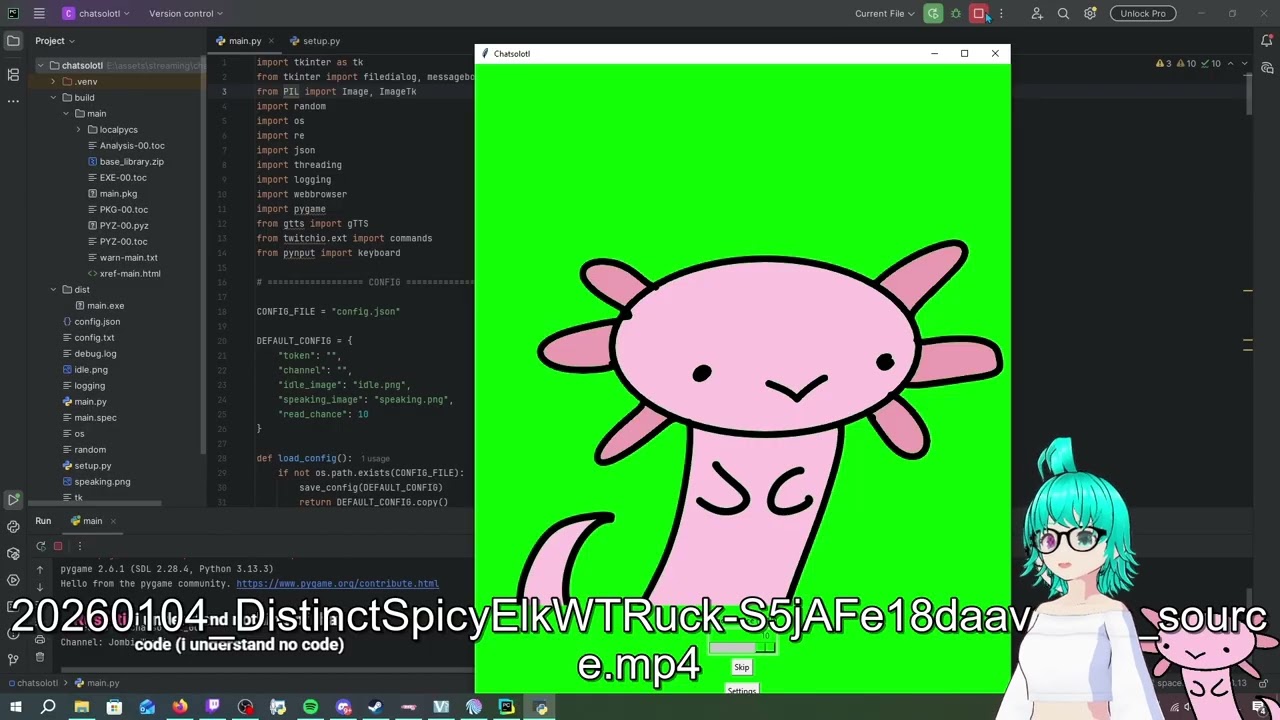The height and width of the screenshot is (720, 1280).
Task: Open More tool windows ellipsis icon
Action: [13, 101]
